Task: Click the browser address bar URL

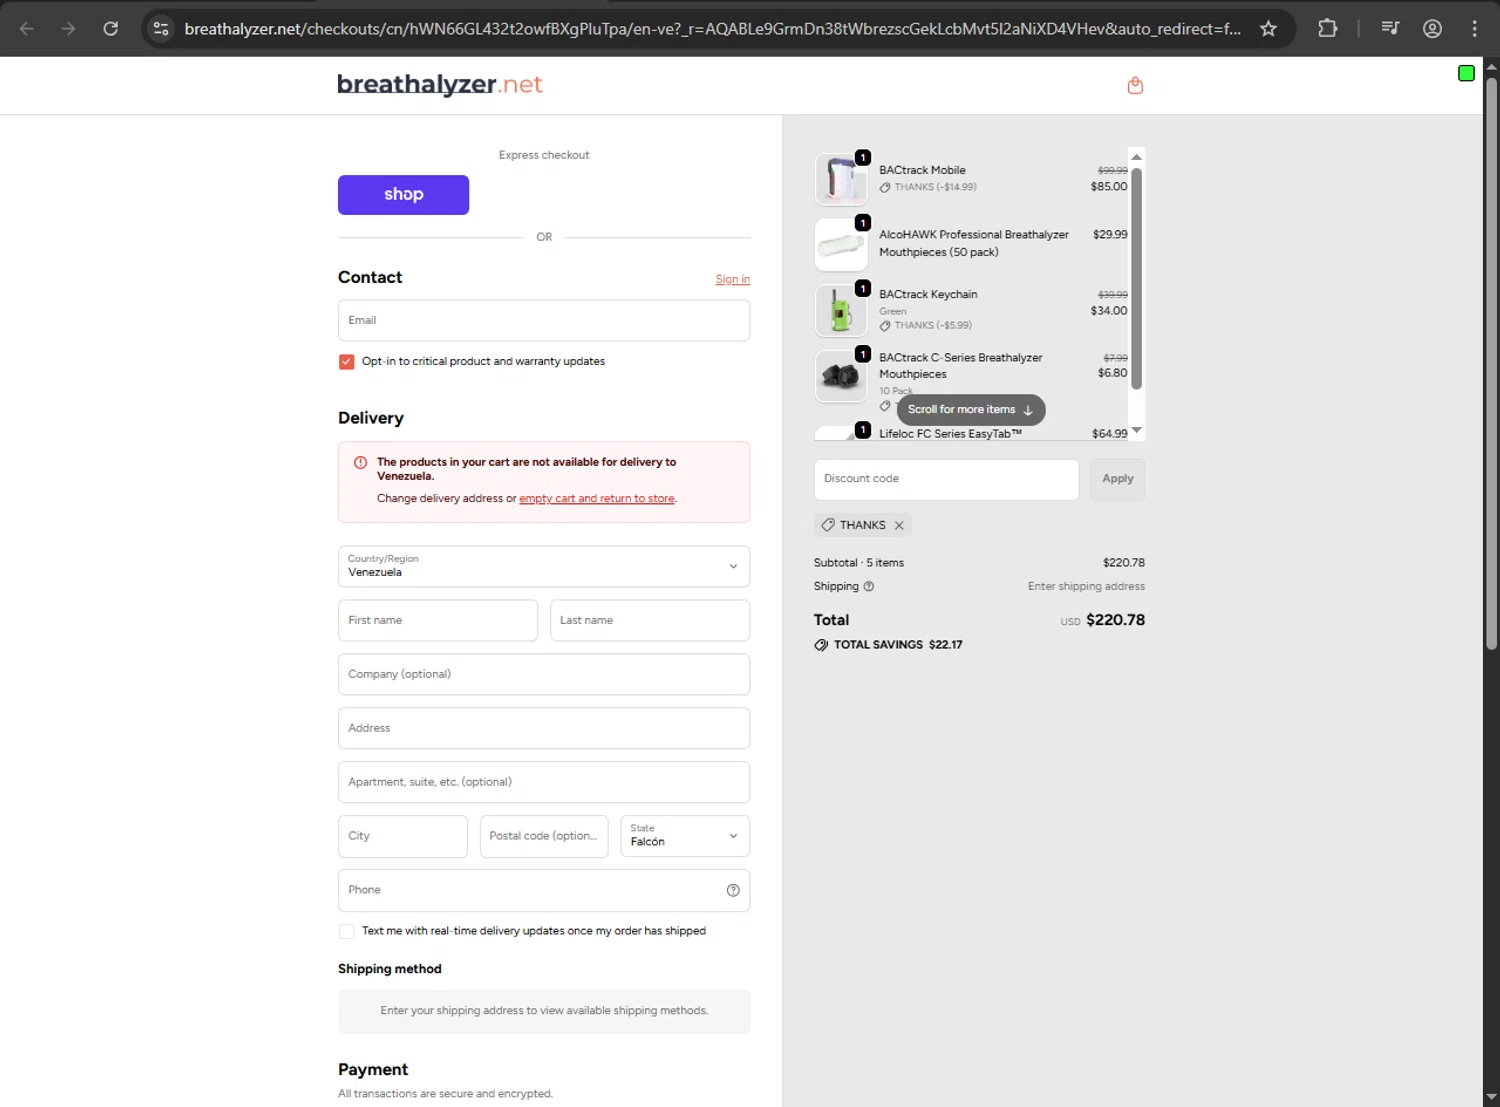Action: click(x=712, y=29)
